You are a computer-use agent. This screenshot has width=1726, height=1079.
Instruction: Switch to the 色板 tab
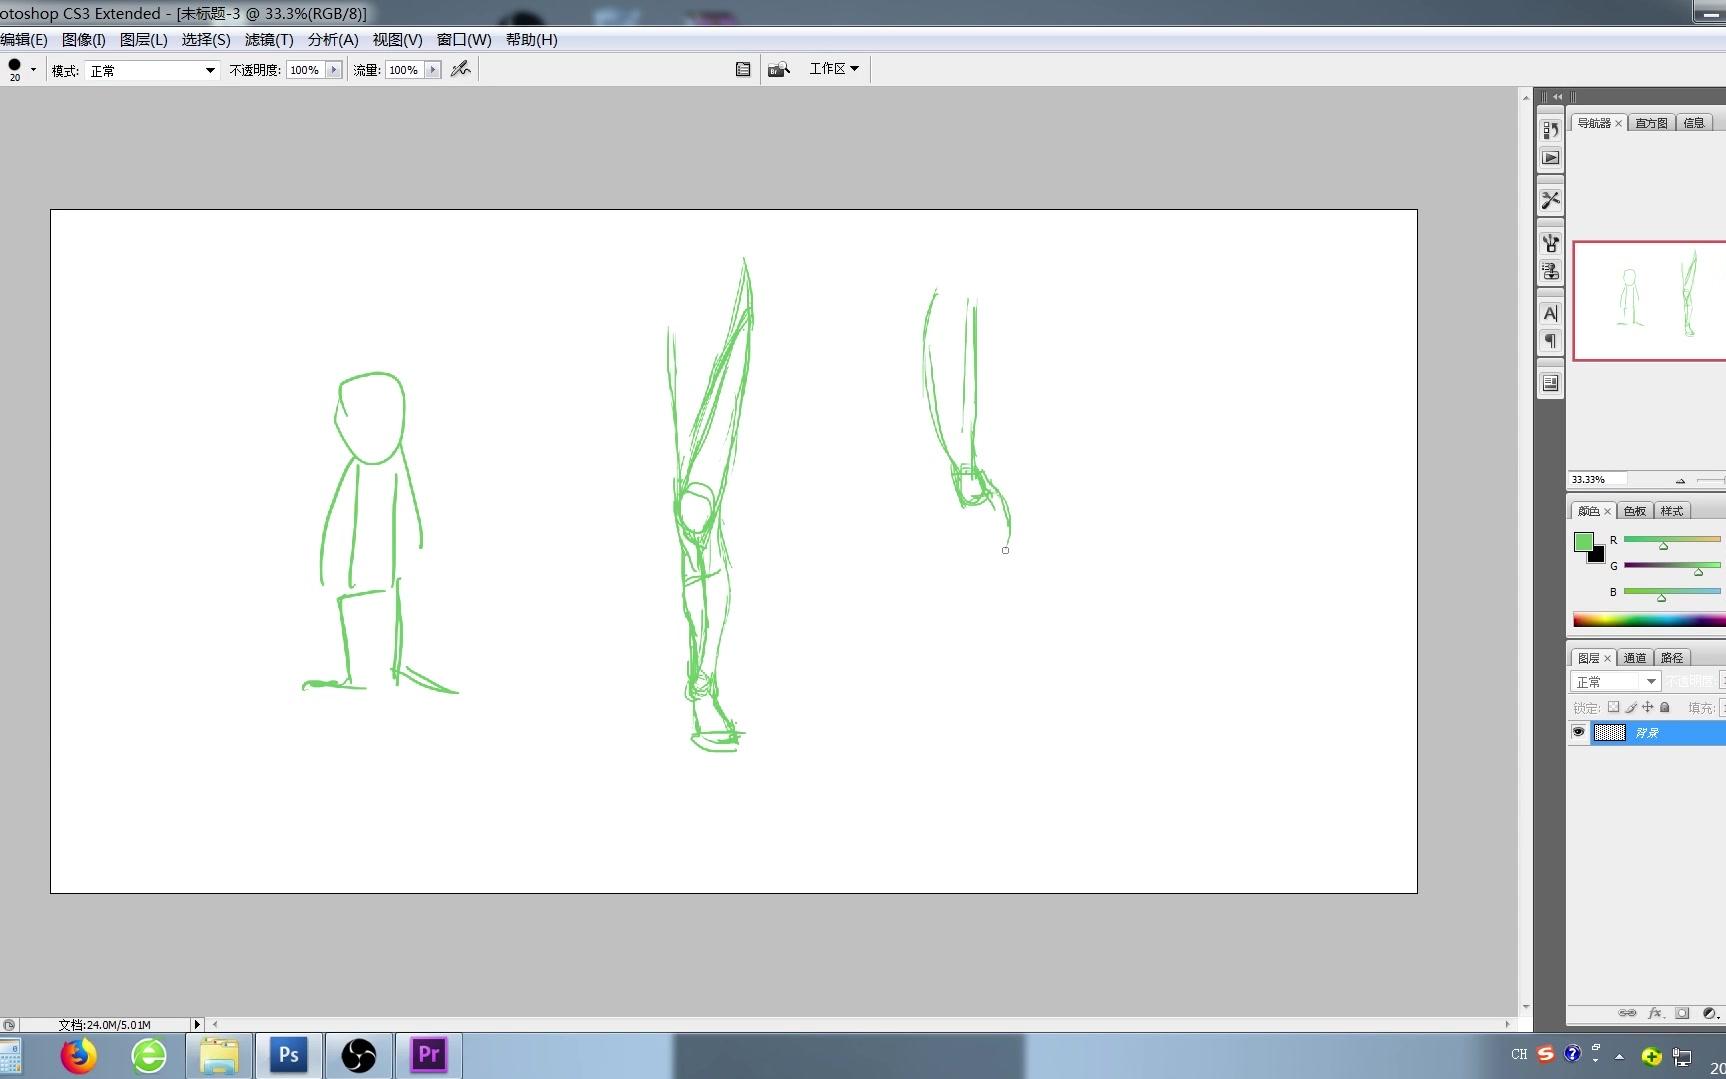[x=1634, y=511]
